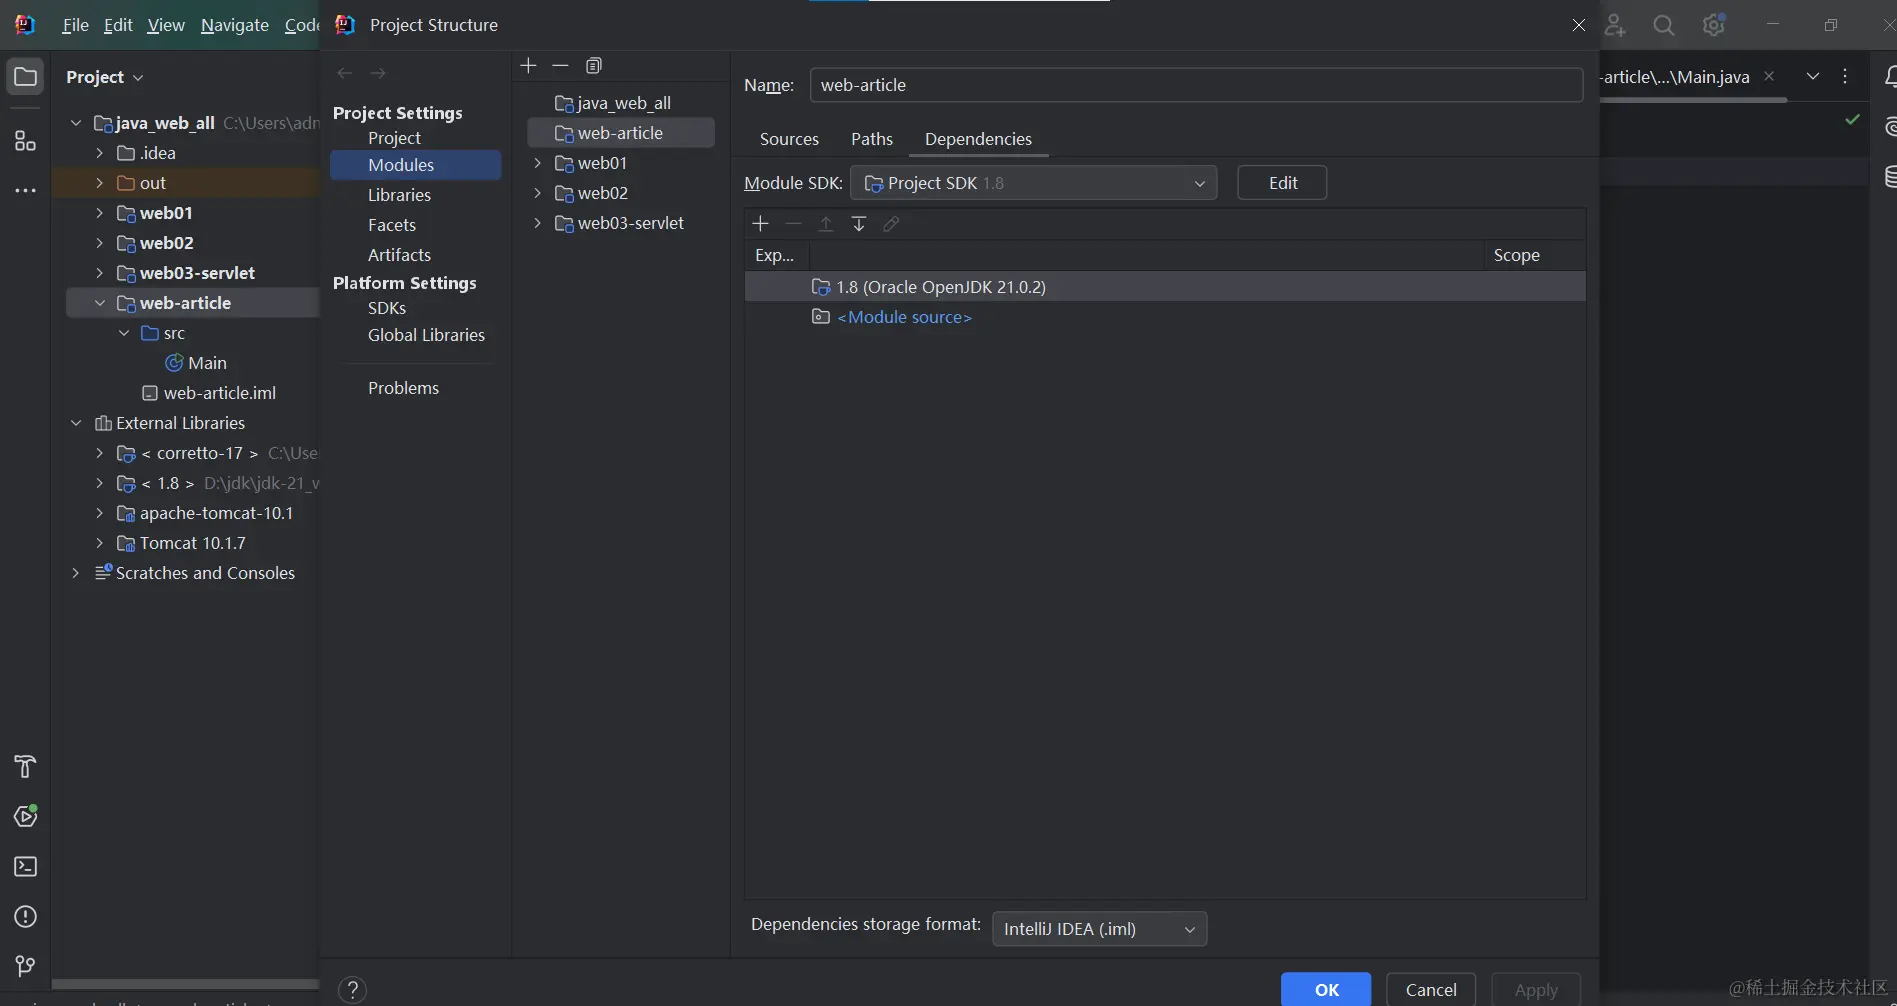Show more tool windows ellipsis
This screenshot has width=1897, height=1006.
tap(25, 190)
